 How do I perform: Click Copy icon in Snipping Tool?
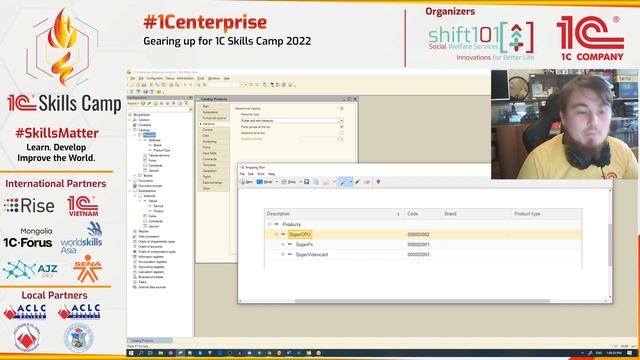pyautogui.click(x=316, y=182)
